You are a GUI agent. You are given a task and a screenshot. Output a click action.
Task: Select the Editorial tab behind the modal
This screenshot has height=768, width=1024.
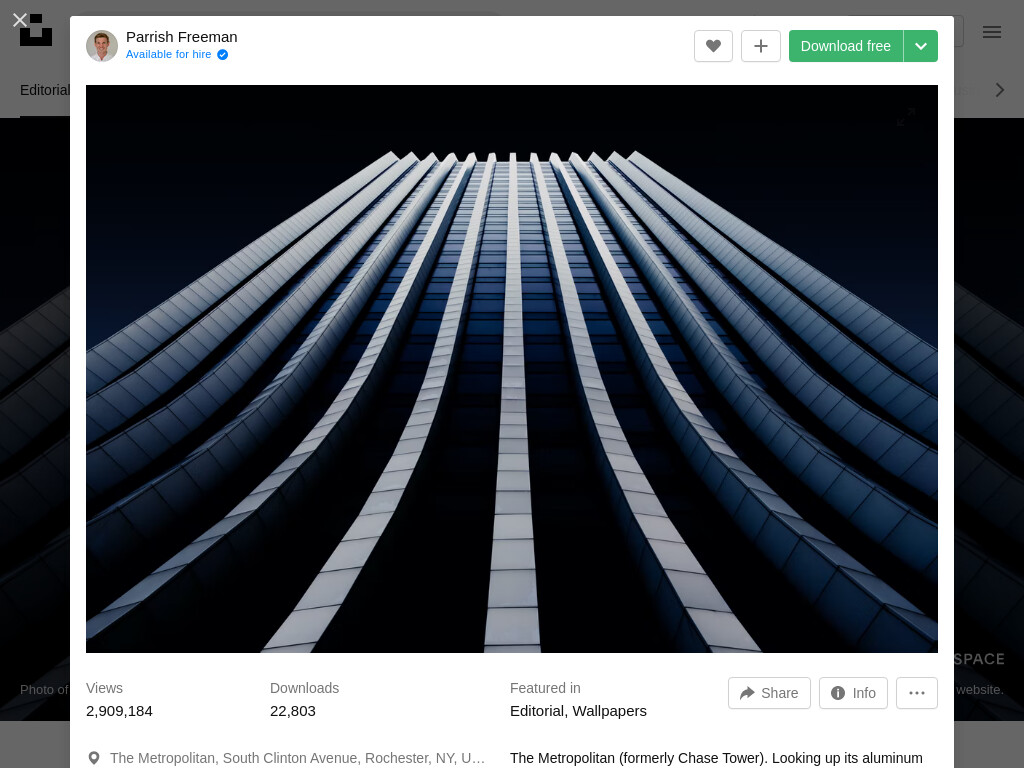[x=44, y=90]
